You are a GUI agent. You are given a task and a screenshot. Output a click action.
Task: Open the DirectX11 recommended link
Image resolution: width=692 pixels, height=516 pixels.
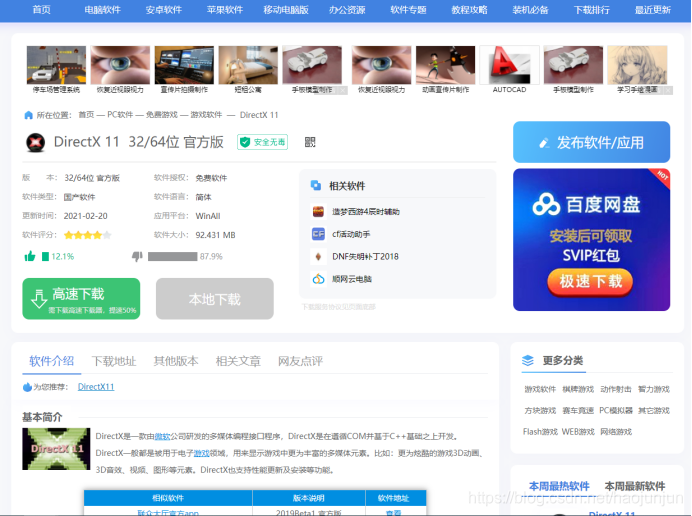coord(96,387)
